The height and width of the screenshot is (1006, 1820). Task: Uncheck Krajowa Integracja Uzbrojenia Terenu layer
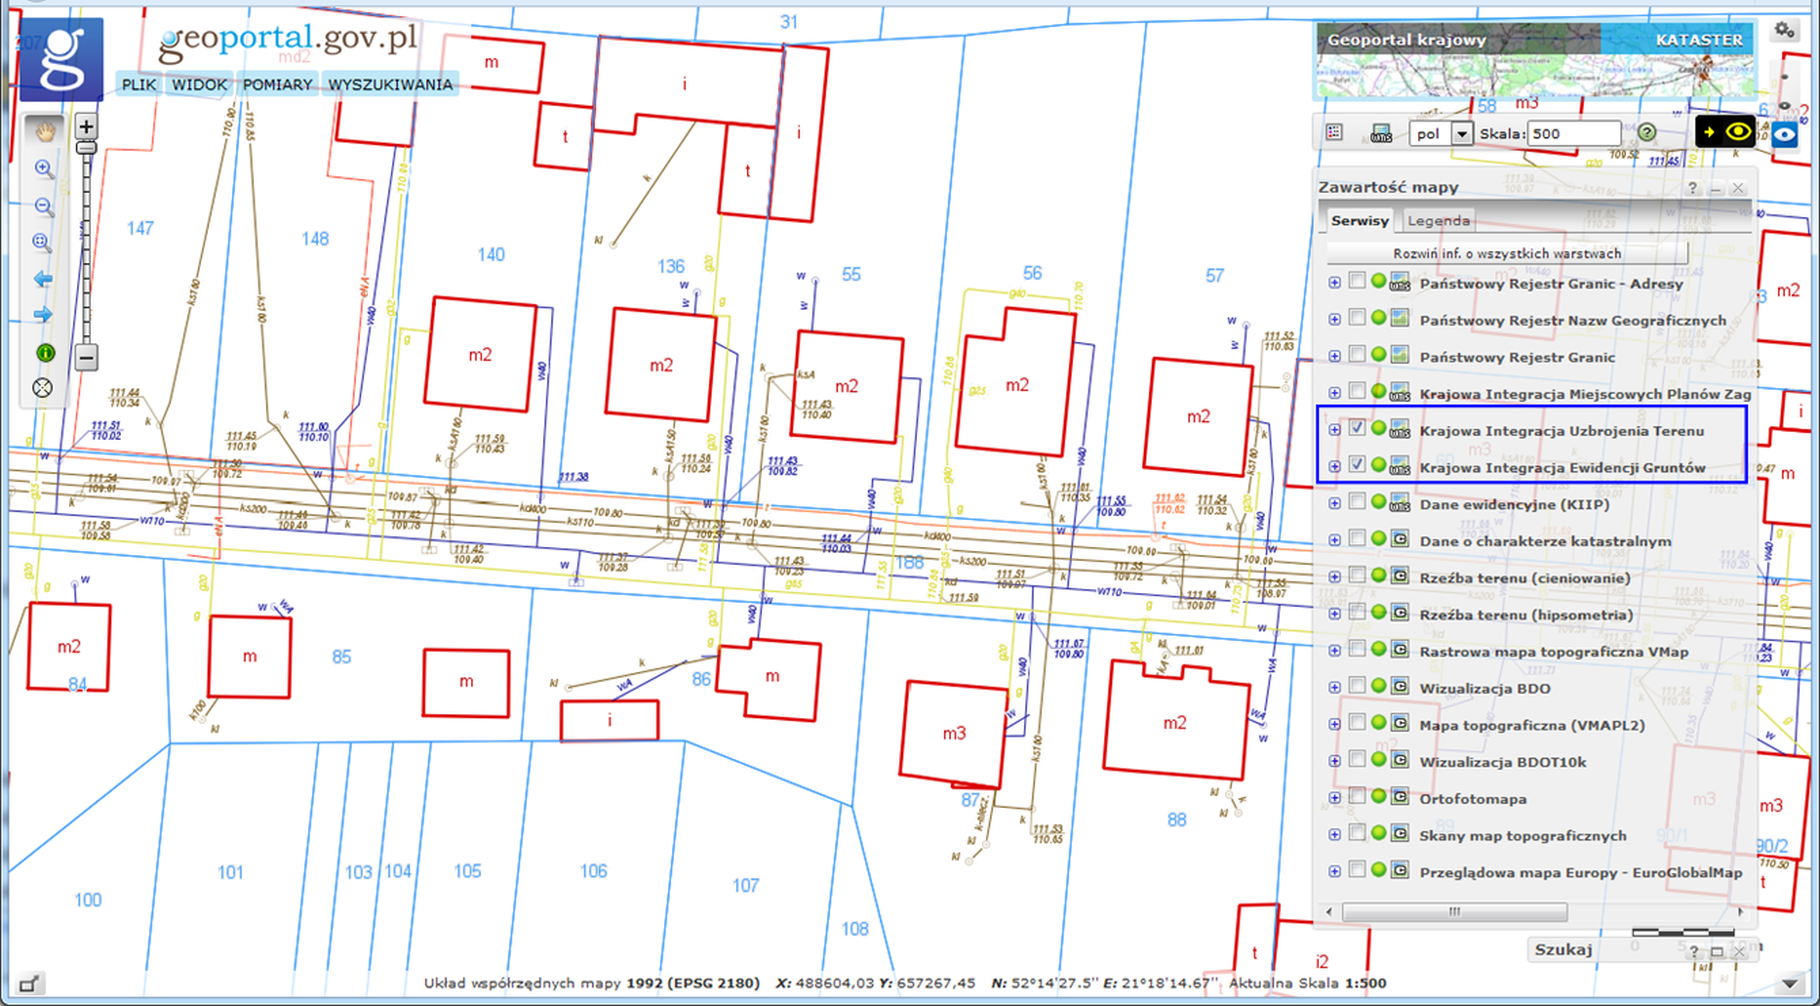[1357, 428]
